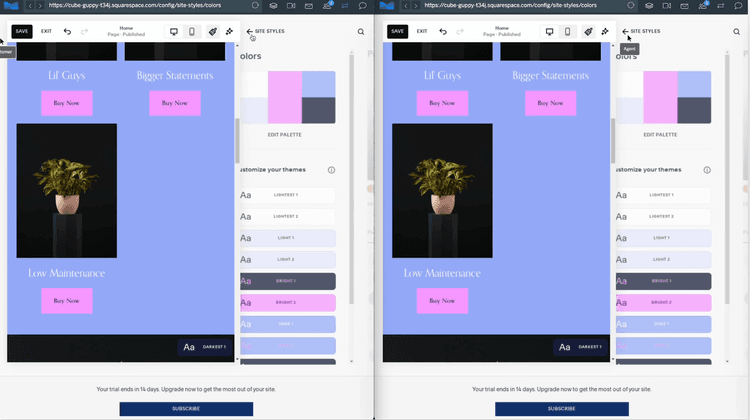The height and width of the screenshot is (420, 750).
Task: Click desktop view icon in left window
Action: [x=174, y=31]
